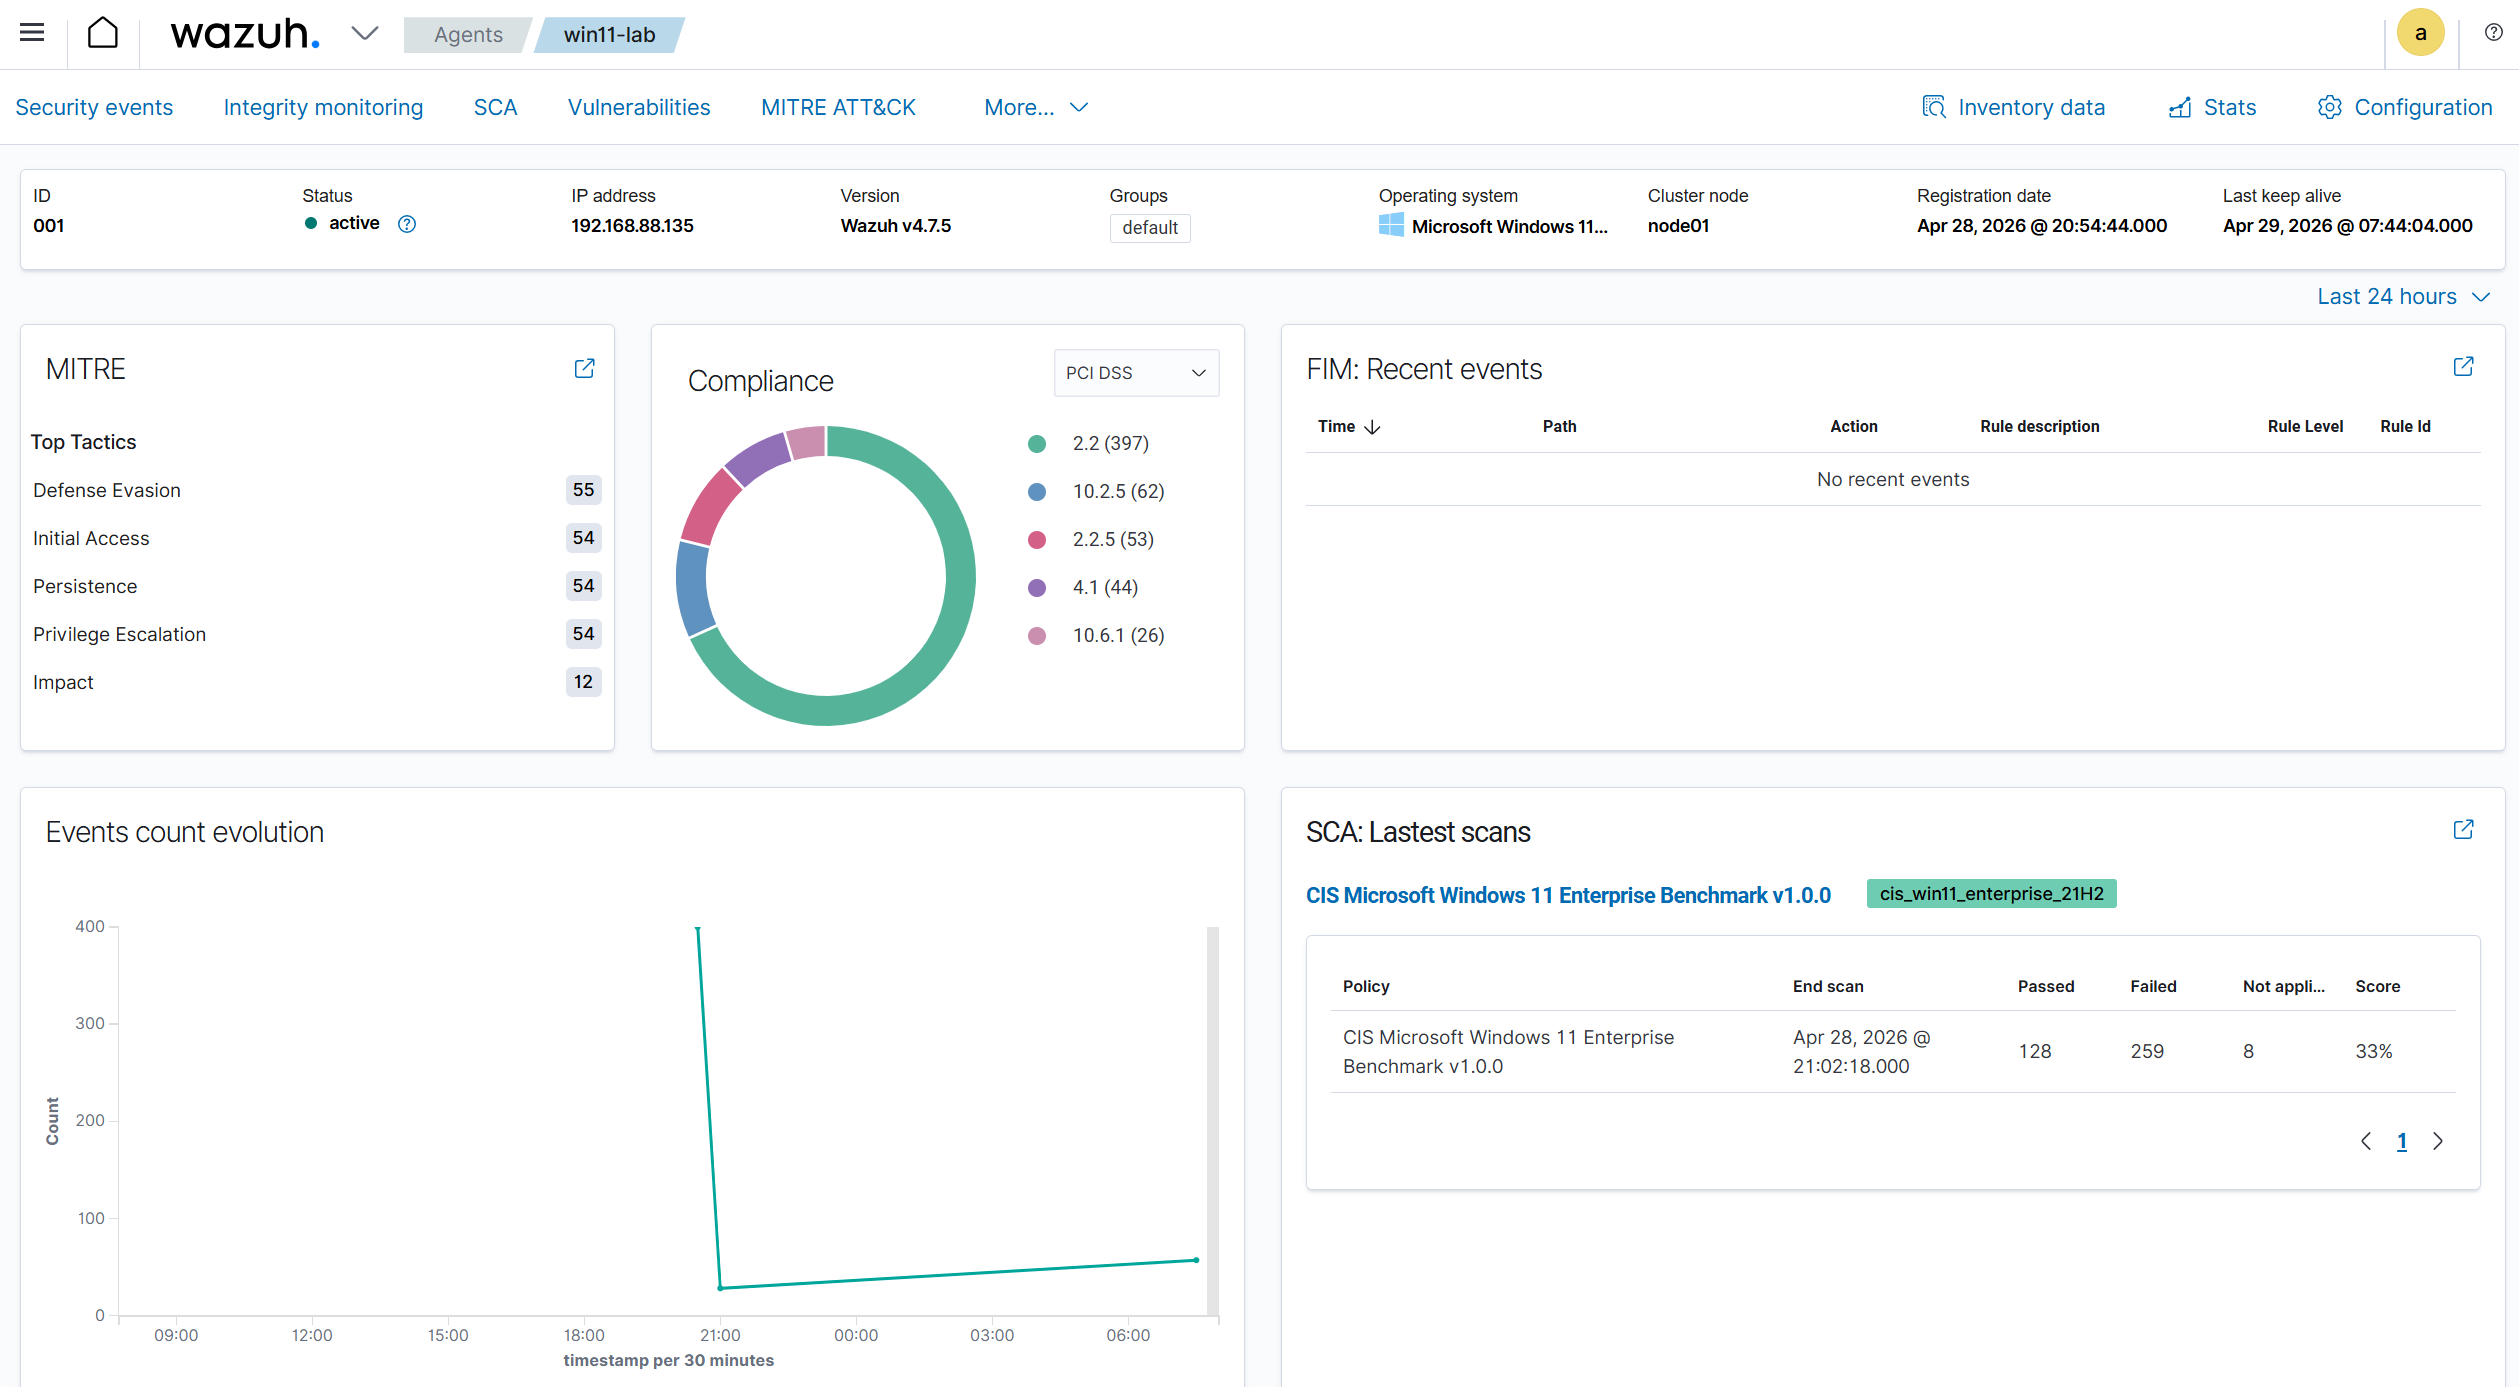Viewport: 2519px width, 1387px height.
Task: Open agent Stats
Action: coord(2212,107)
